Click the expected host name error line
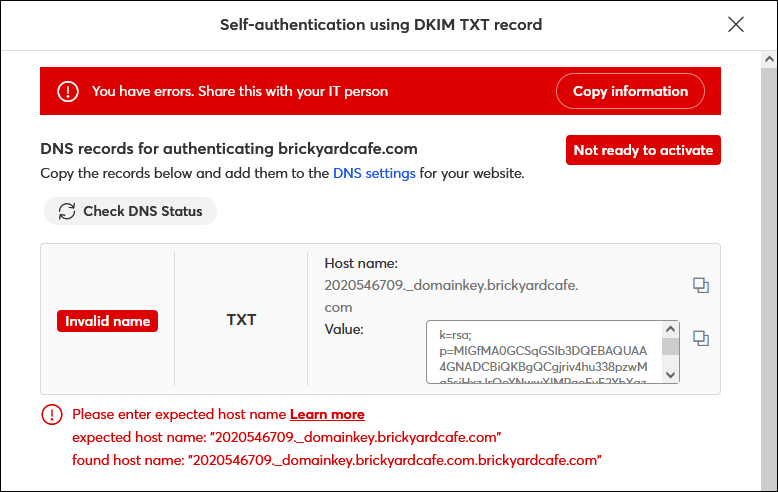The image size is (778, 492). pos(286,437)
